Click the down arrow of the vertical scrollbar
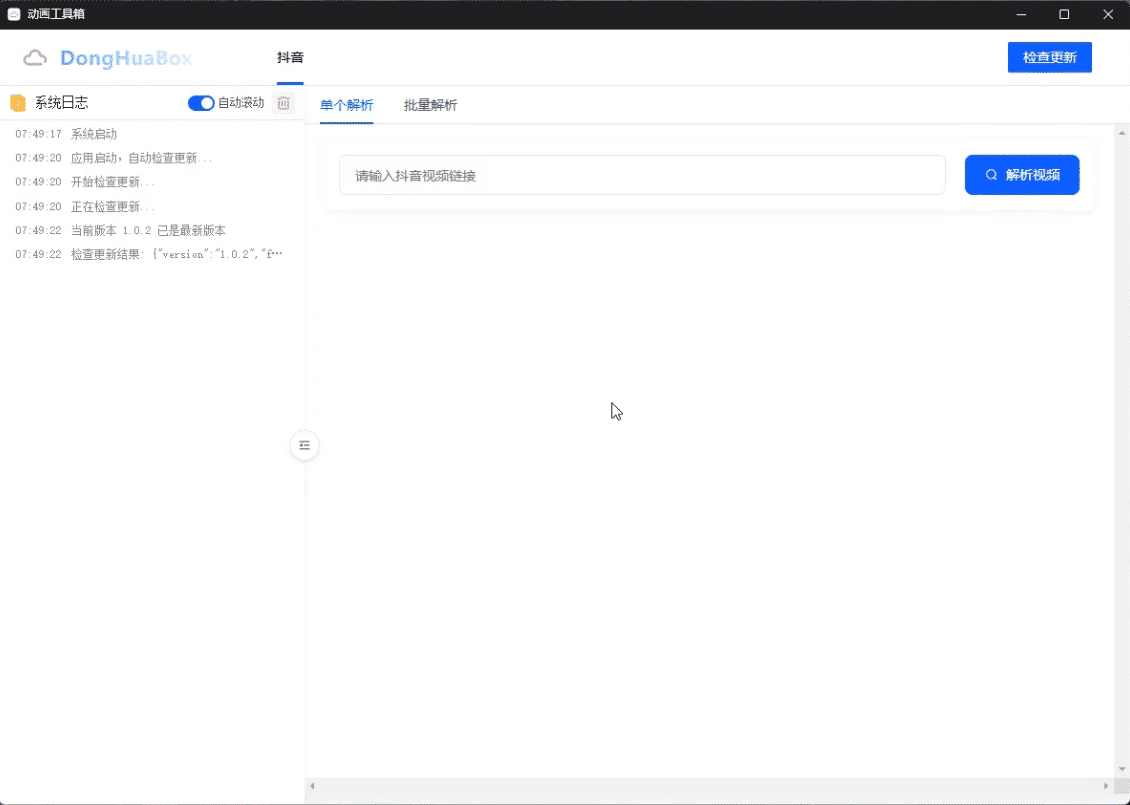 tap(1122, 768)
